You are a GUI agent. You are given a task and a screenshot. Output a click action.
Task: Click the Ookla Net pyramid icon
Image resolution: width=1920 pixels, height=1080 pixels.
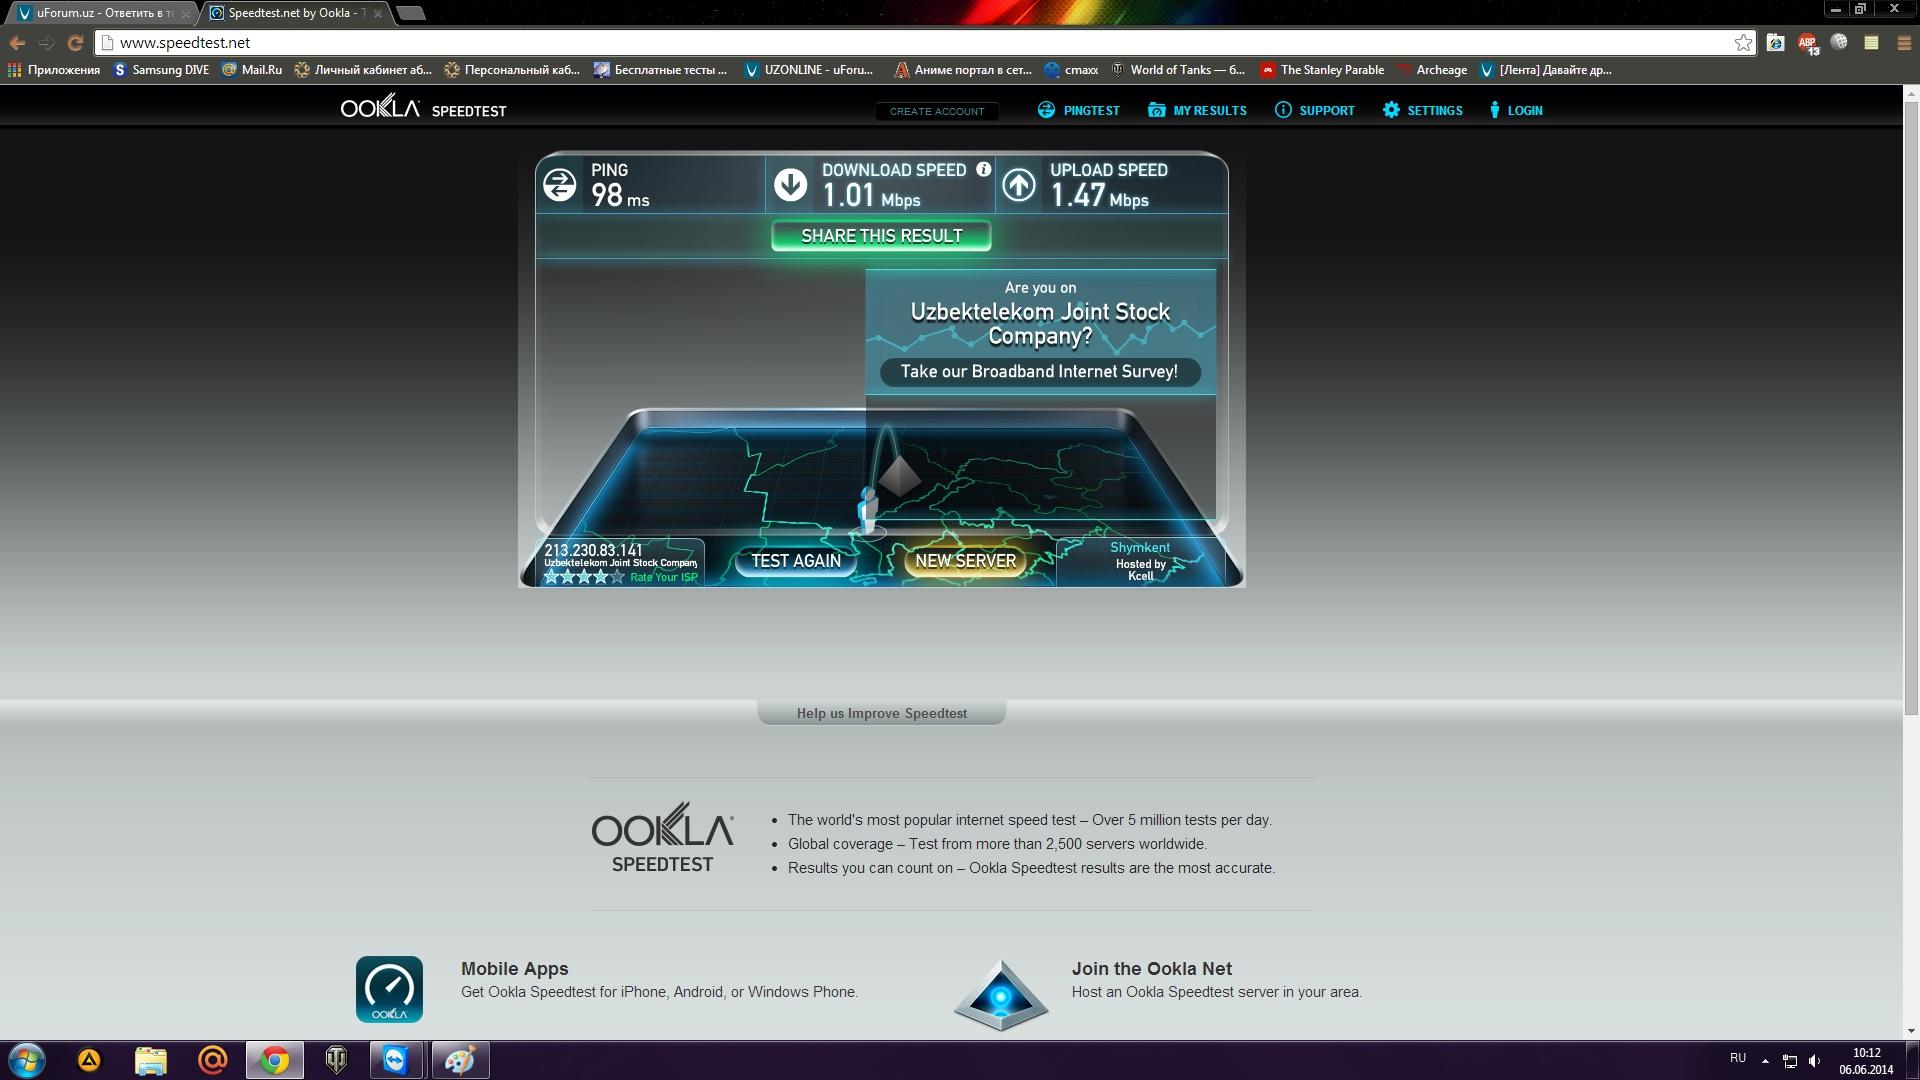1001,995
